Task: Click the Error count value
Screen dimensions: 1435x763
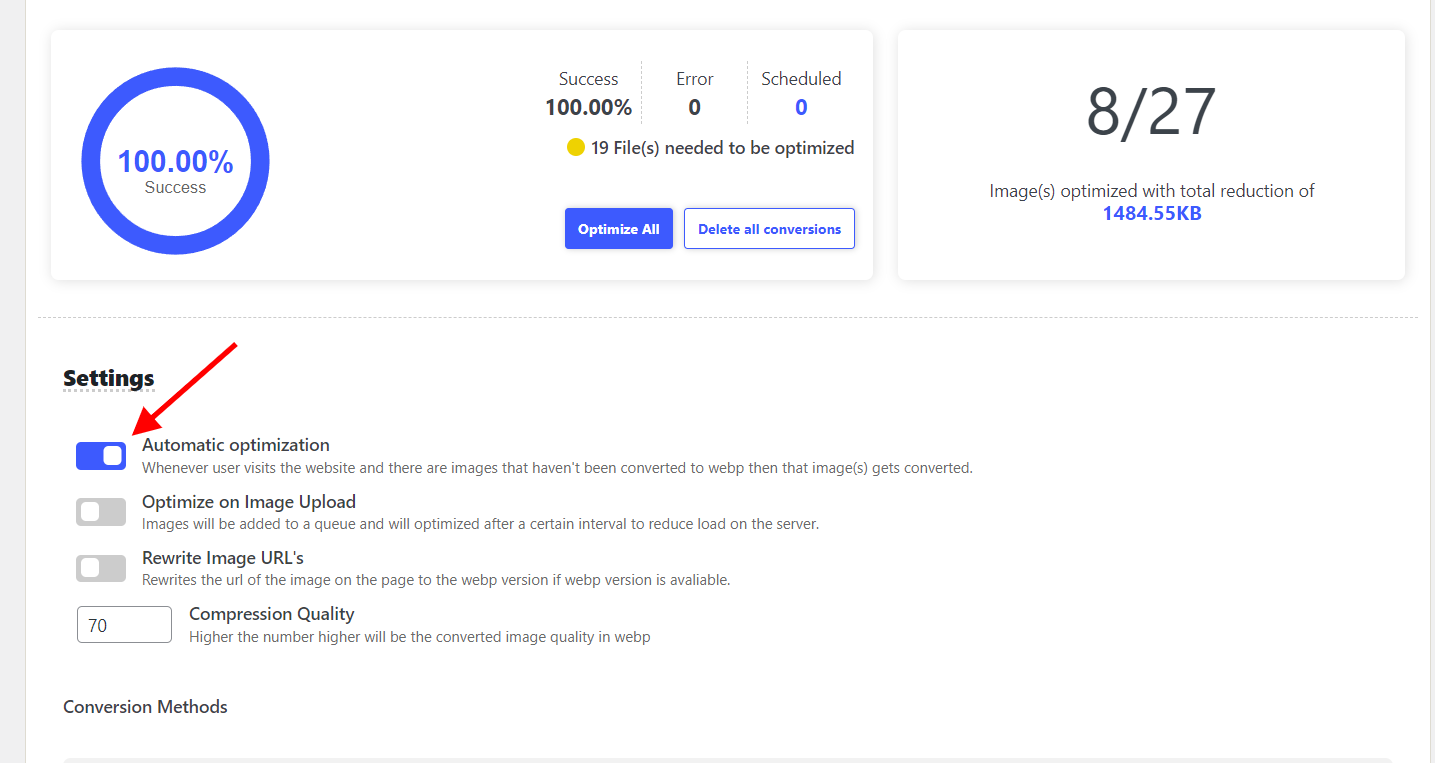Action: tap(694, 107)
